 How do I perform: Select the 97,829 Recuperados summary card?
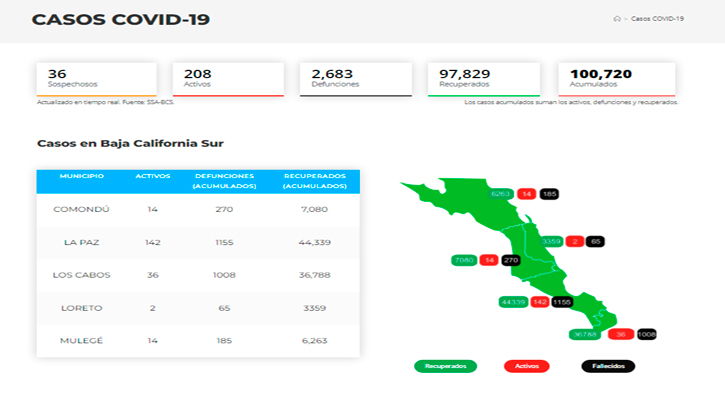click(484, 80)
